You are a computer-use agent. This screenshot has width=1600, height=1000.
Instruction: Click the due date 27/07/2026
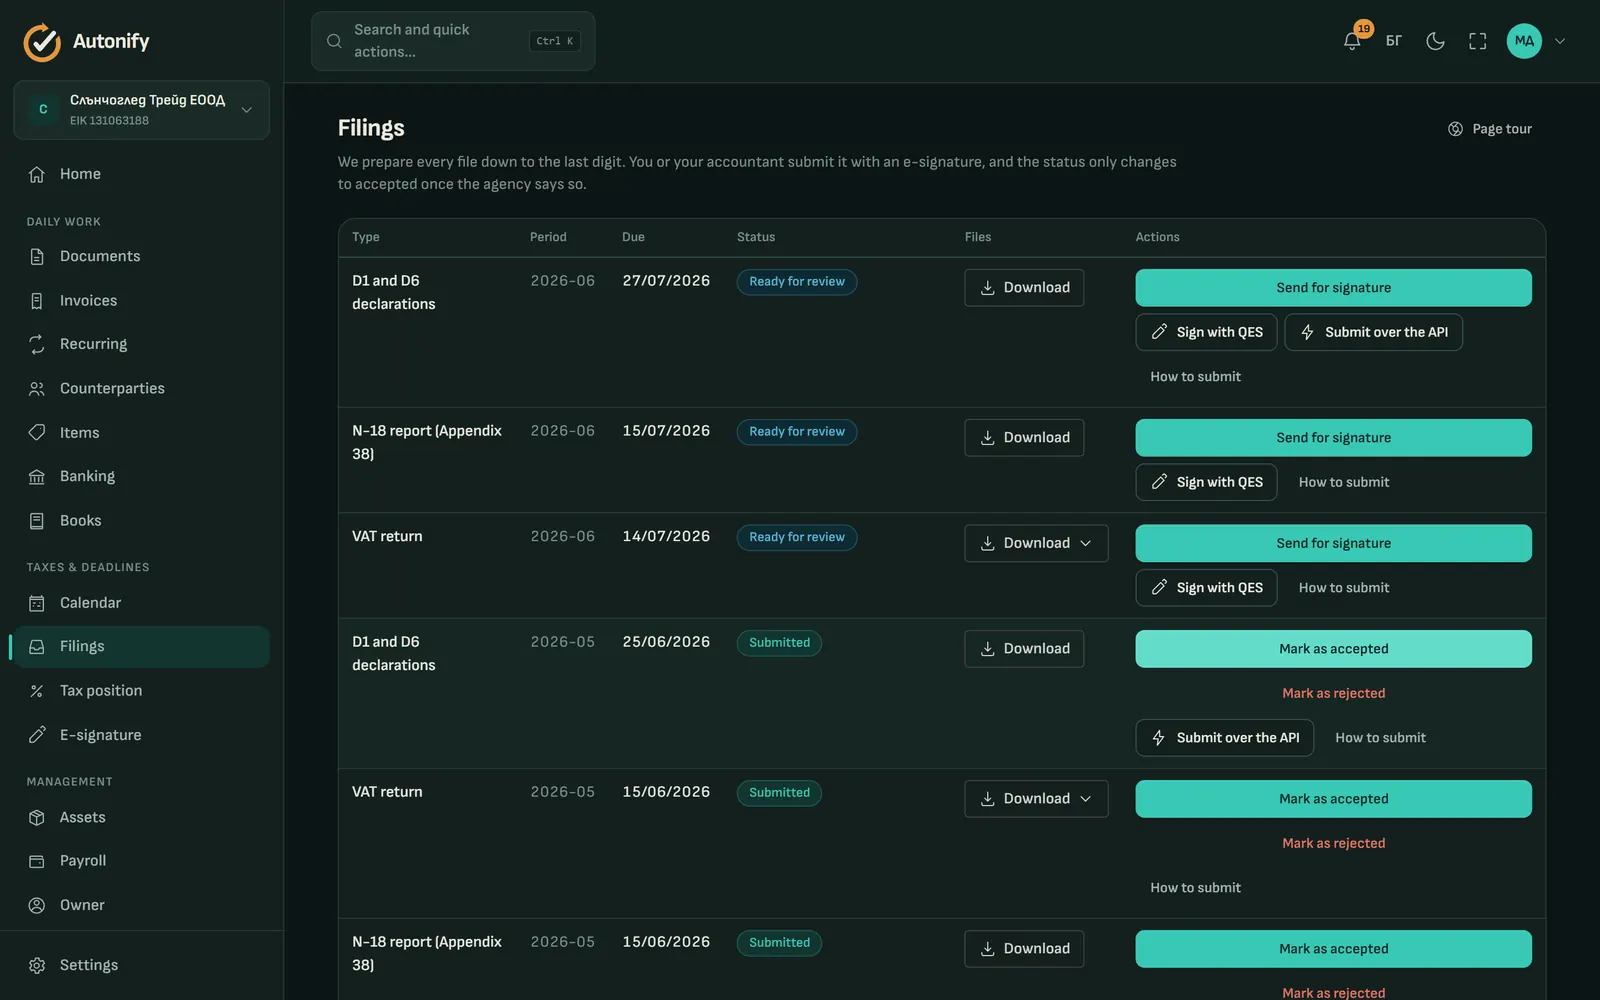(x=666, y=281)
